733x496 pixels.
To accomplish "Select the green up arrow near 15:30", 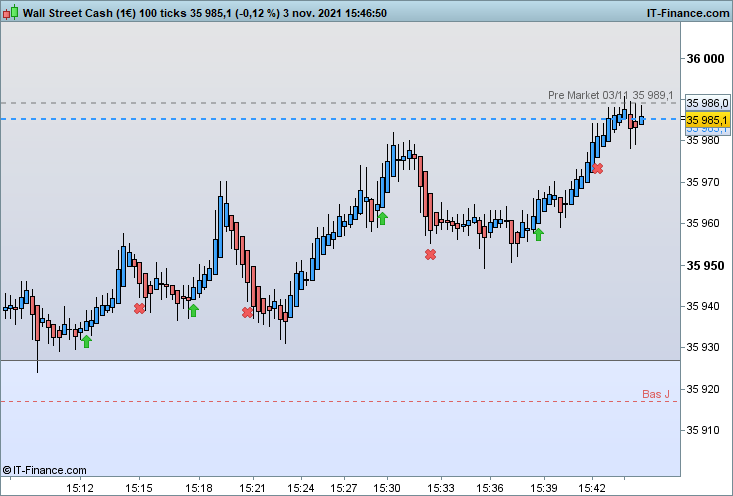I will [382, 218].
